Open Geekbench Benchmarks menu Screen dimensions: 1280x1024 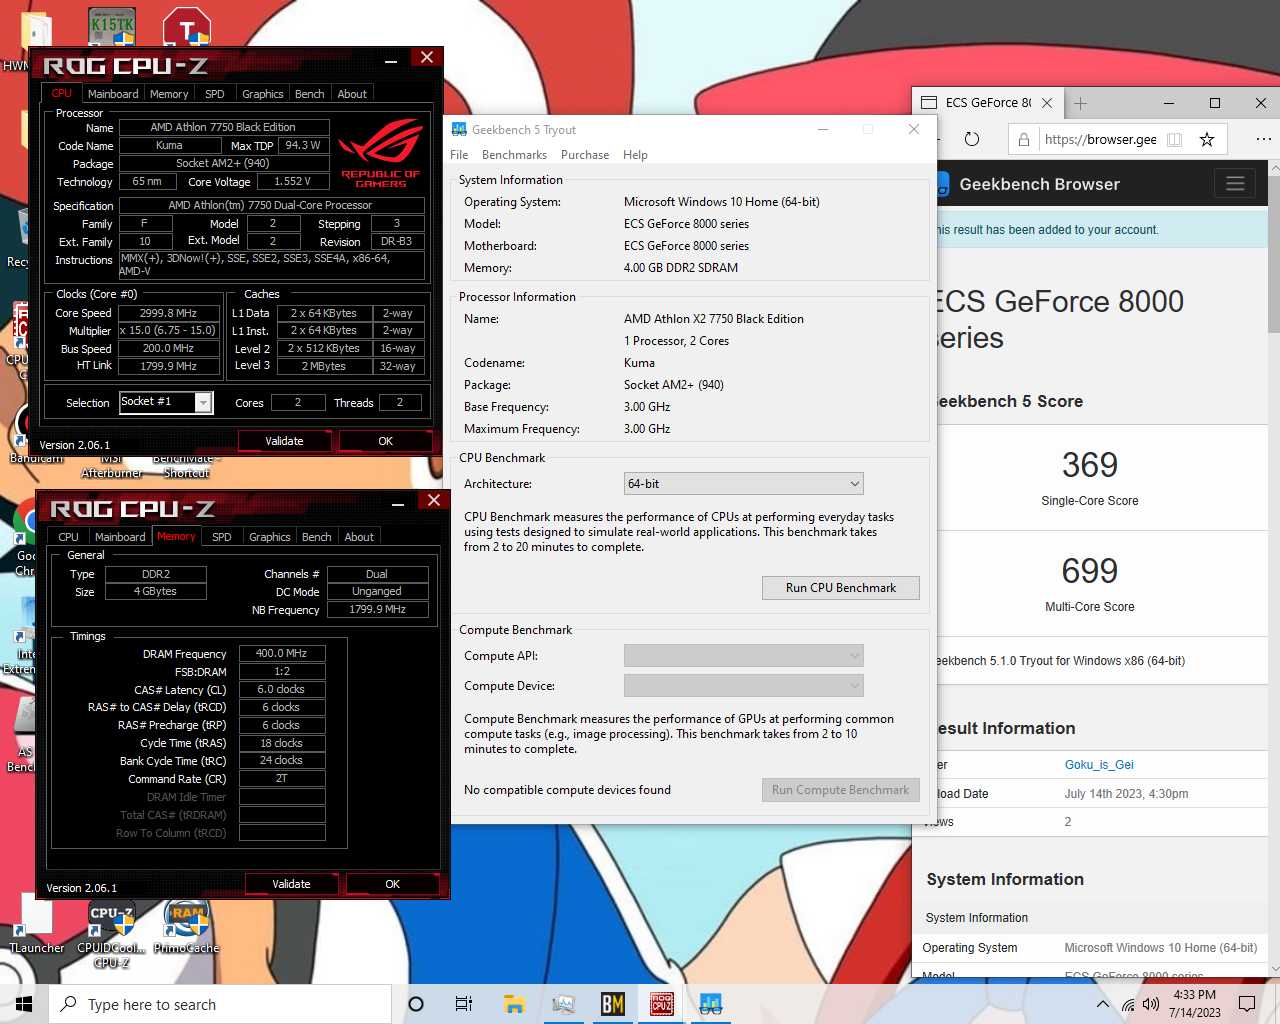514,155
